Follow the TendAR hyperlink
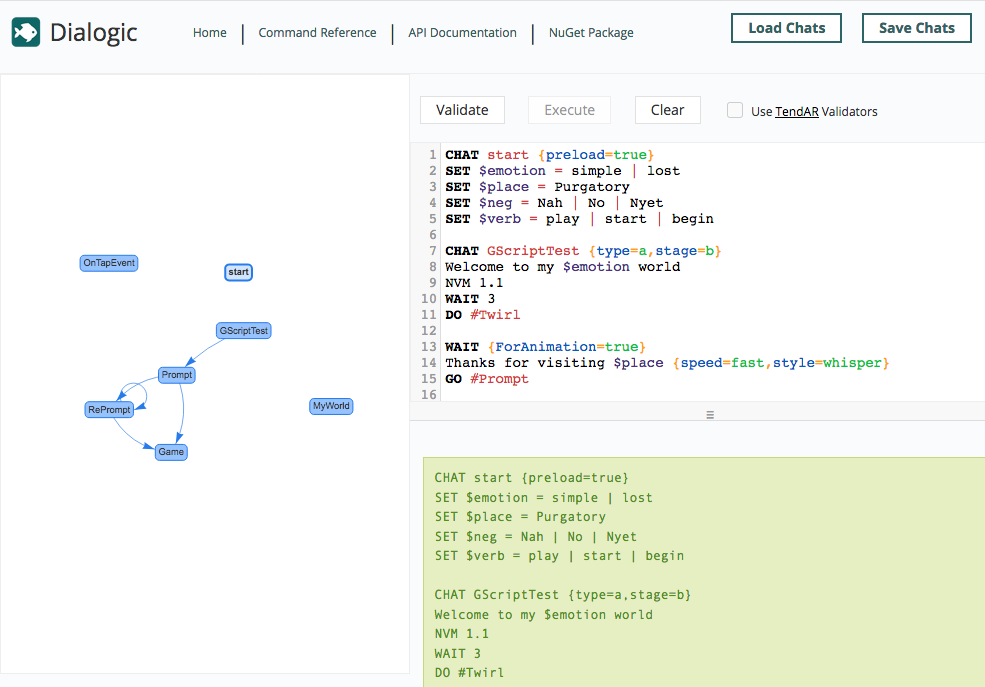 (796, 112)
